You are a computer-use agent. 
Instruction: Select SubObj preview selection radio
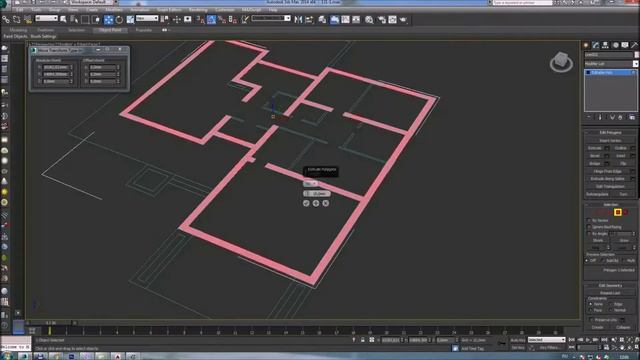tap(603, 260)
